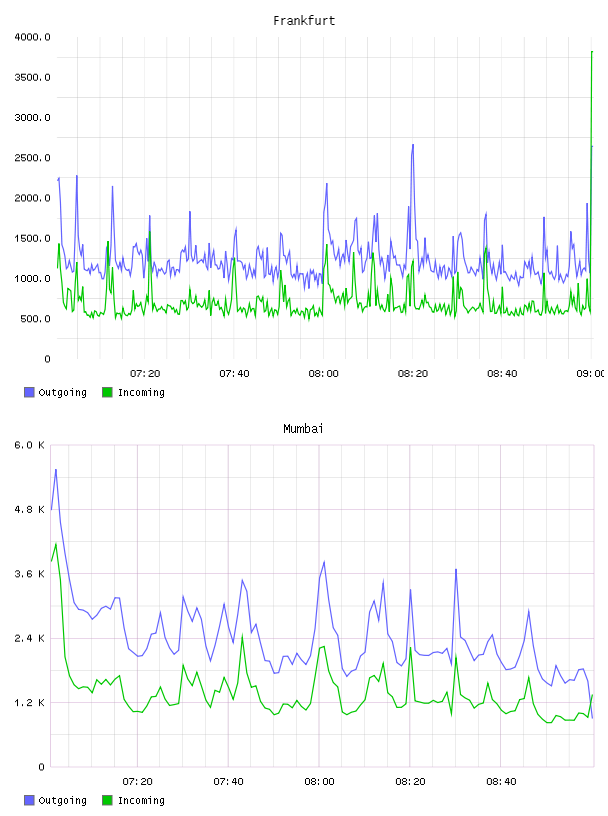
Task: Click the blue Outgoing swatch in Mumbai legend
Action: [x=29, y=800]
